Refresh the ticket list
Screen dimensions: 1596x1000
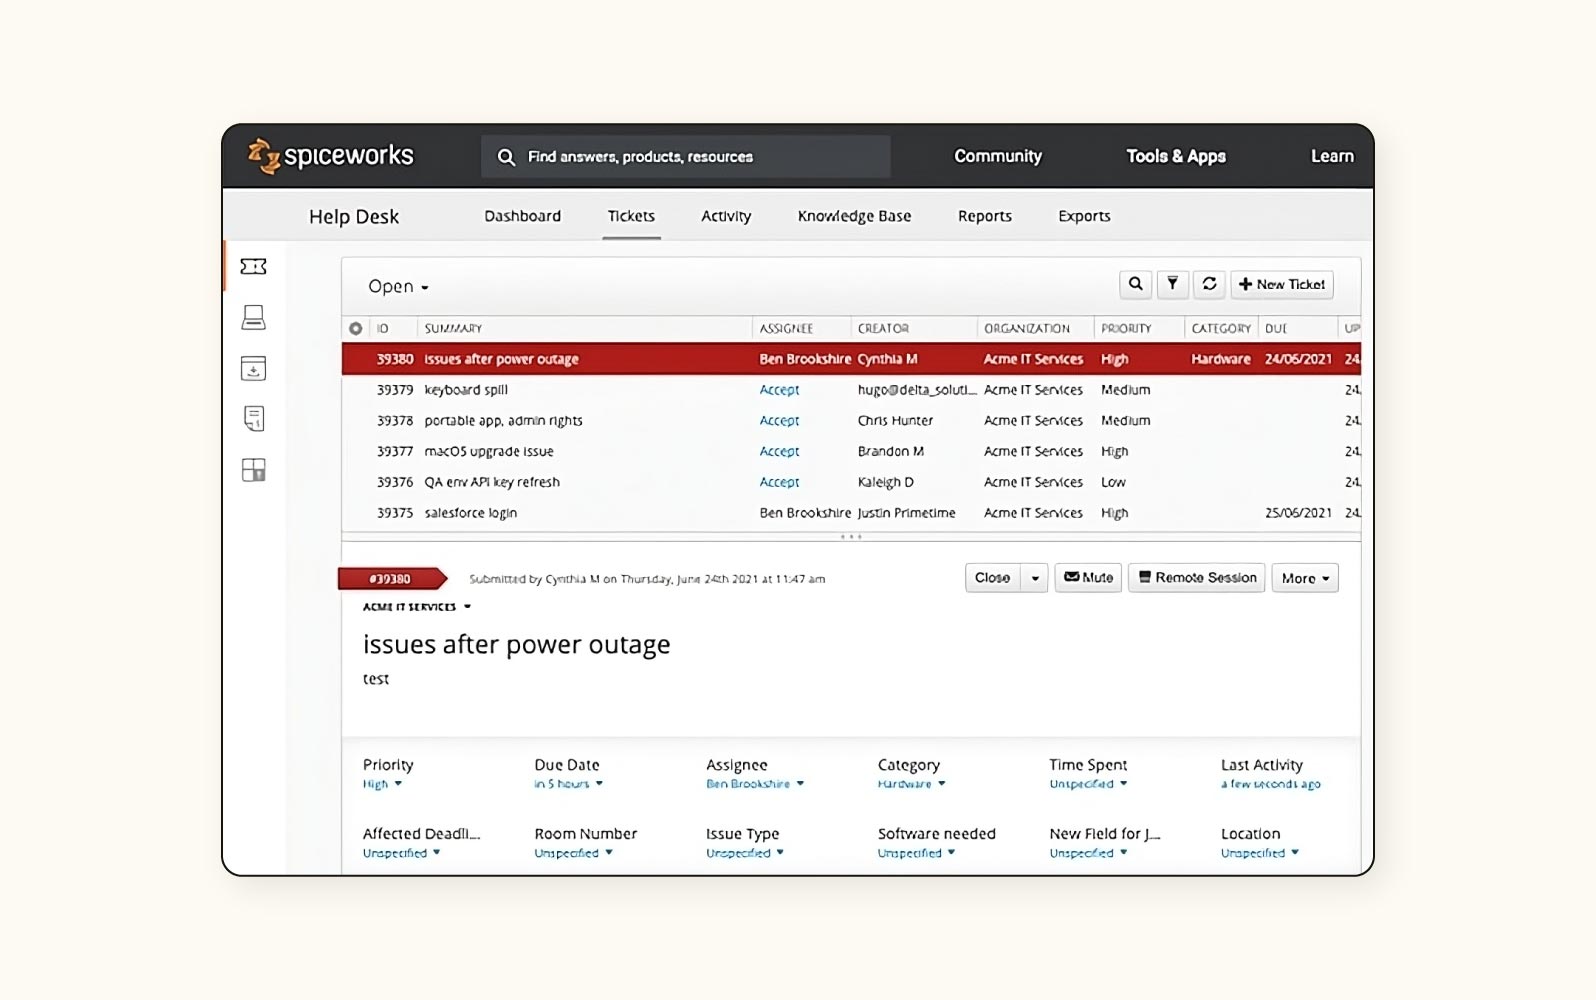tap(1209, 284)
